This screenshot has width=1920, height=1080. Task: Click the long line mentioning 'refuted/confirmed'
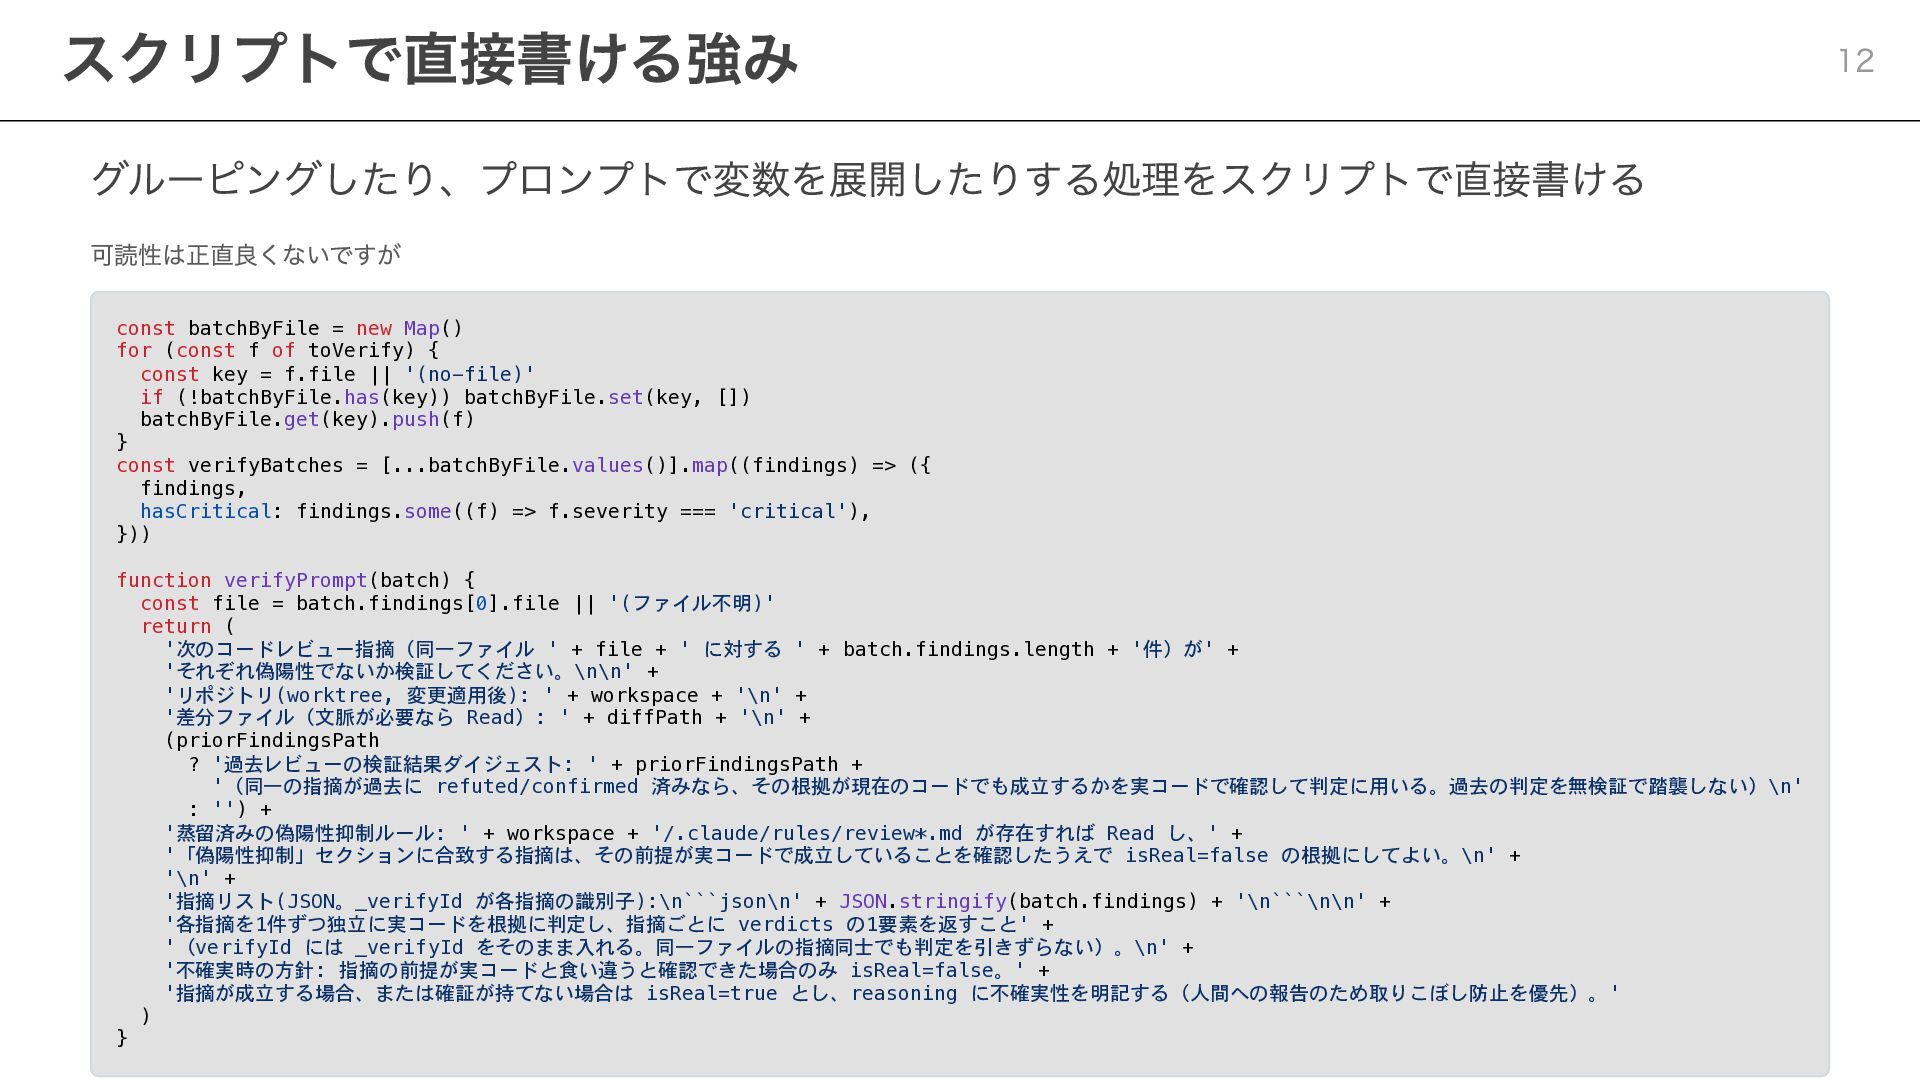1007,787
